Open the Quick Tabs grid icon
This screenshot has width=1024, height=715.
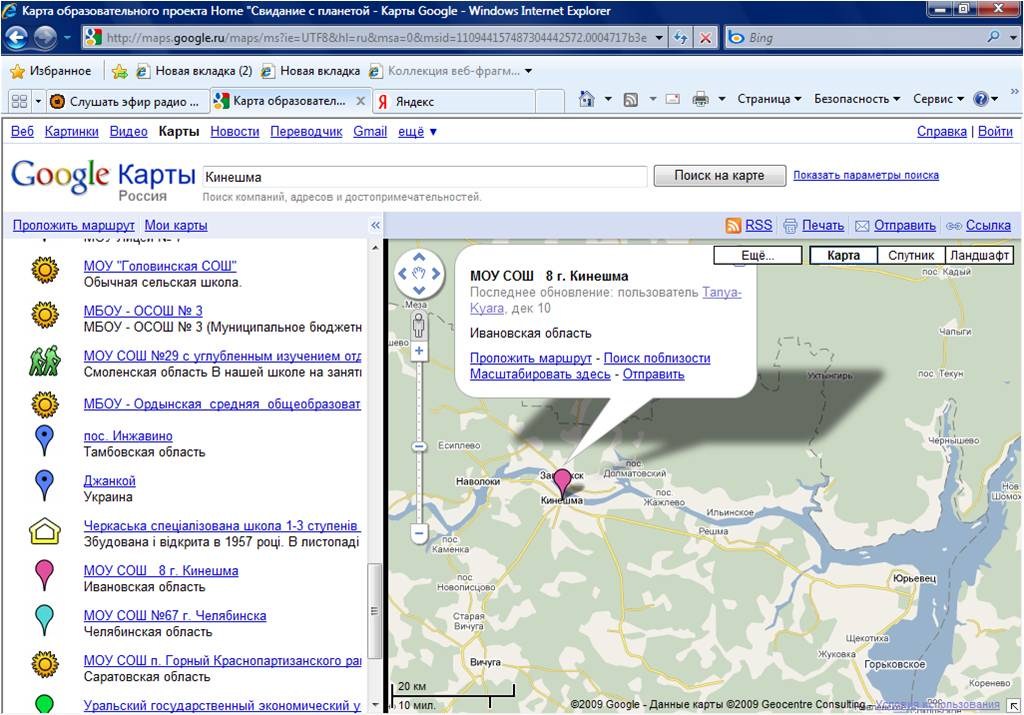click(20, 101)
